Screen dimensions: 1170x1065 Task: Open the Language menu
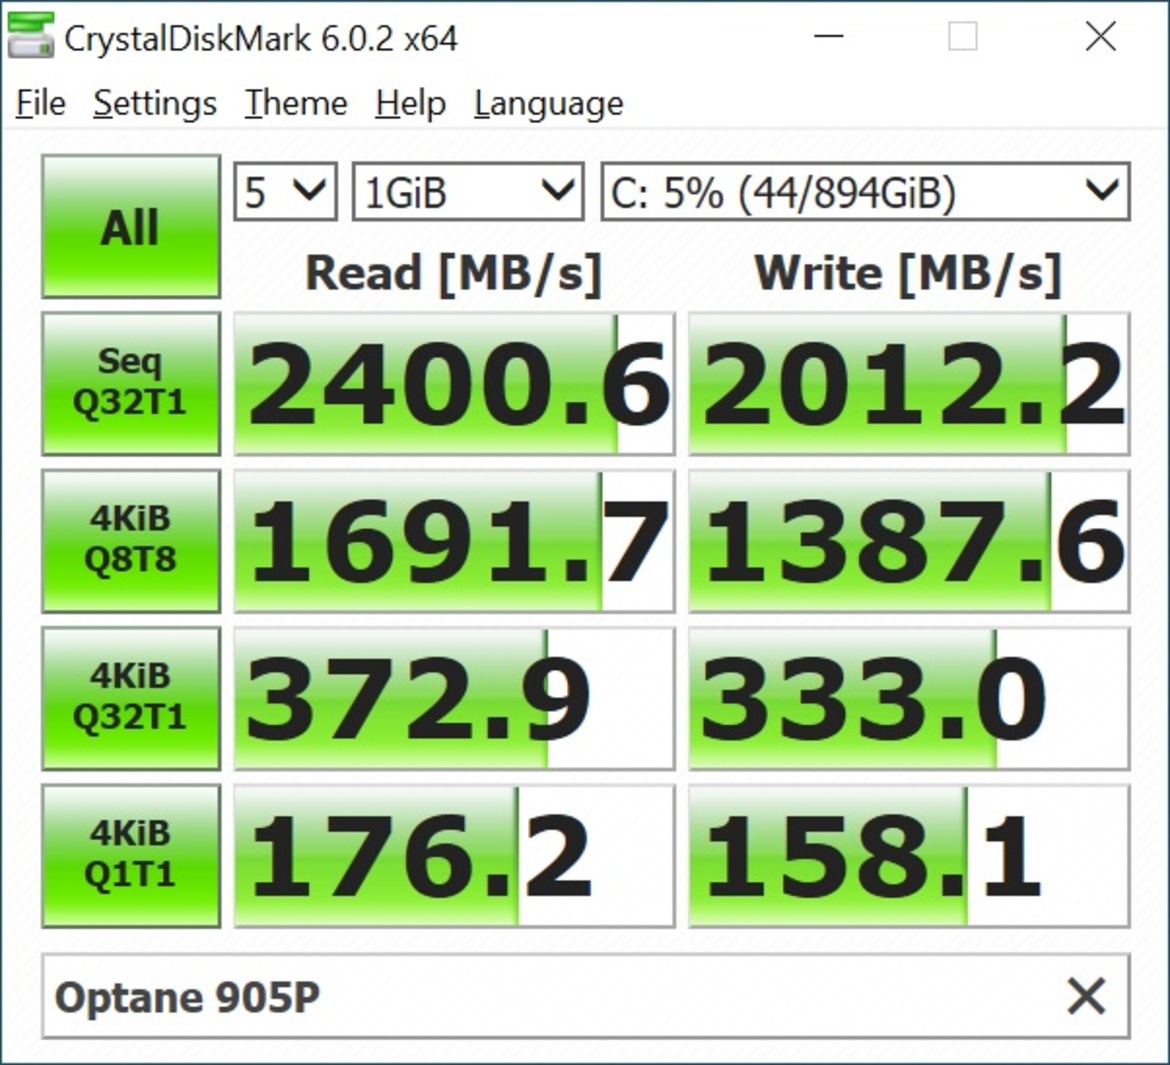[x=548, y=103]
